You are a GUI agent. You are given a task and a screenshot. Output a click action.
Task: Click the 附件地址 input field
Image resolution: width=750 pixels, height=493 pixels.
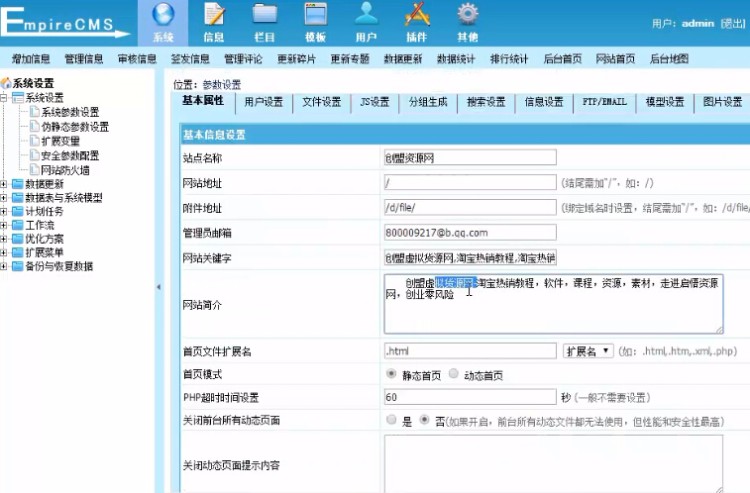point(470,208)
